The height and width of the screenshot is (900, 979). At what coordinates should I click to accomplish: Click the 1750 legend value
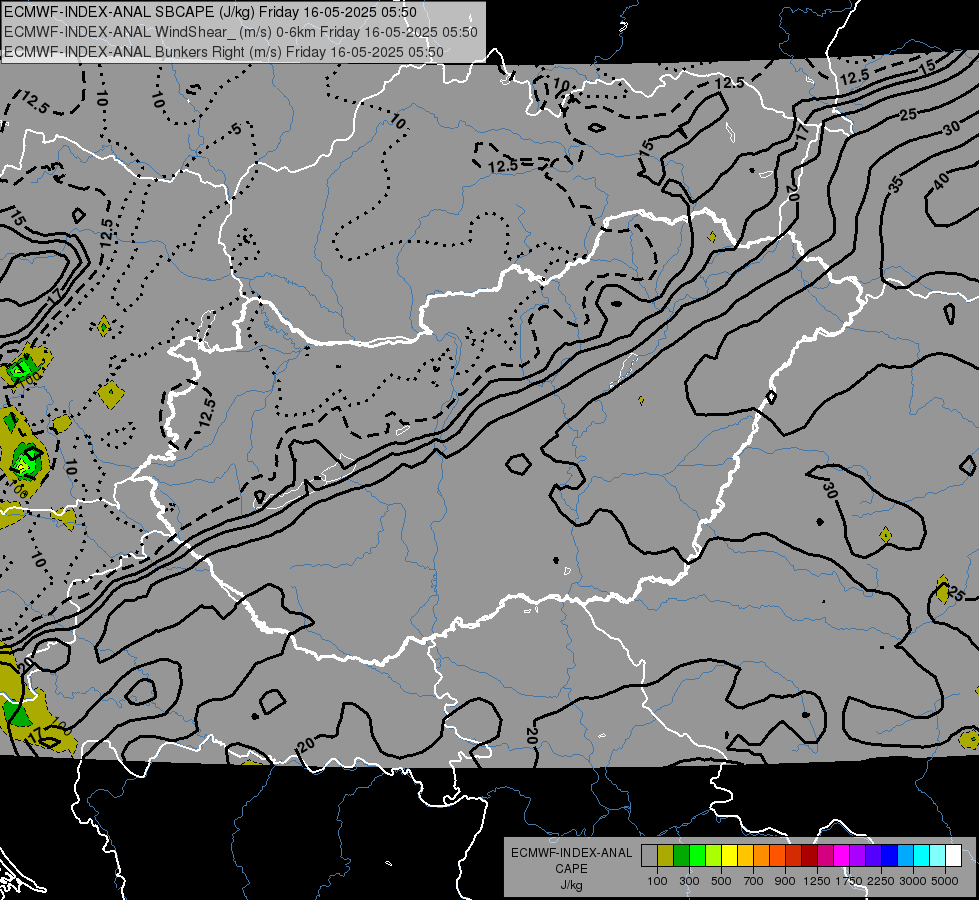coord(849,881)
